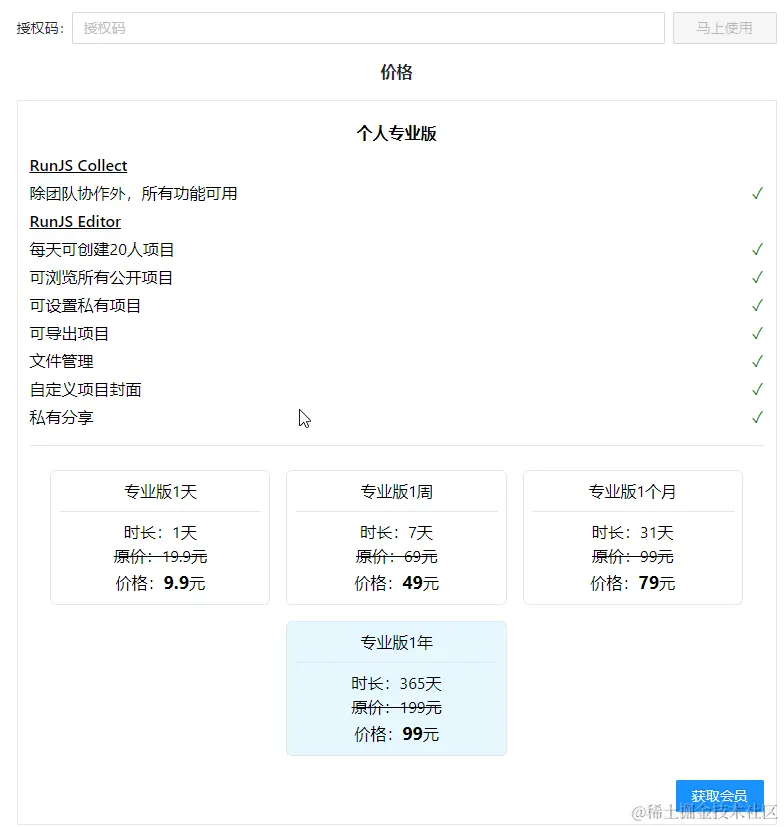The image size is (784, 827).
Task: Select the 专业版1天 plan card
Action: pos(160,537)
